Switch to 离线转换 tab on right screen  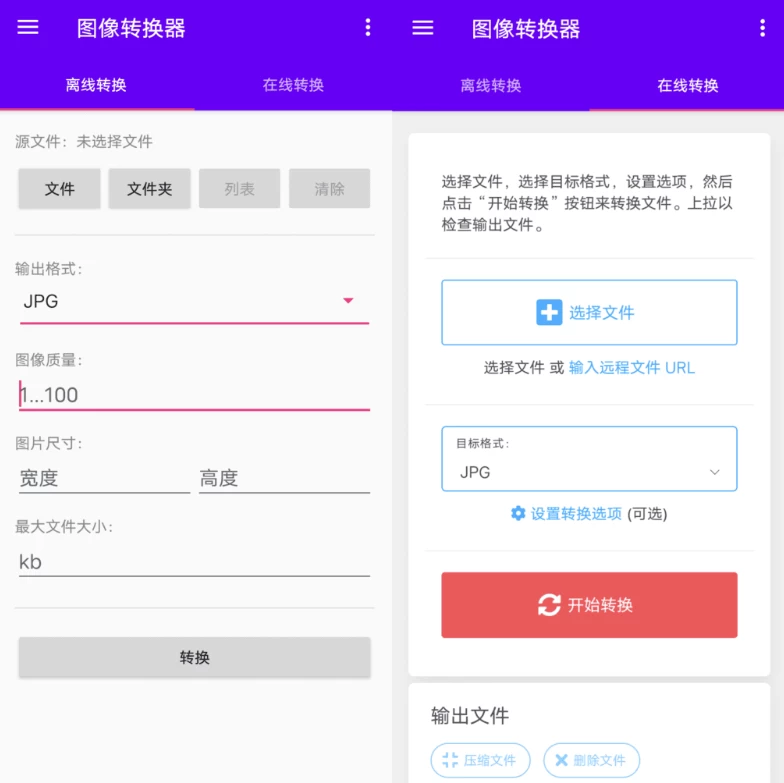click(490, 85)
